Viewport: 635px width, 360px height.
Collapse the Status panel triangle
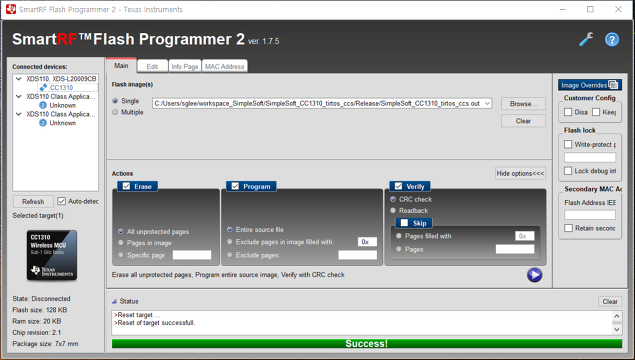[115, 301]
